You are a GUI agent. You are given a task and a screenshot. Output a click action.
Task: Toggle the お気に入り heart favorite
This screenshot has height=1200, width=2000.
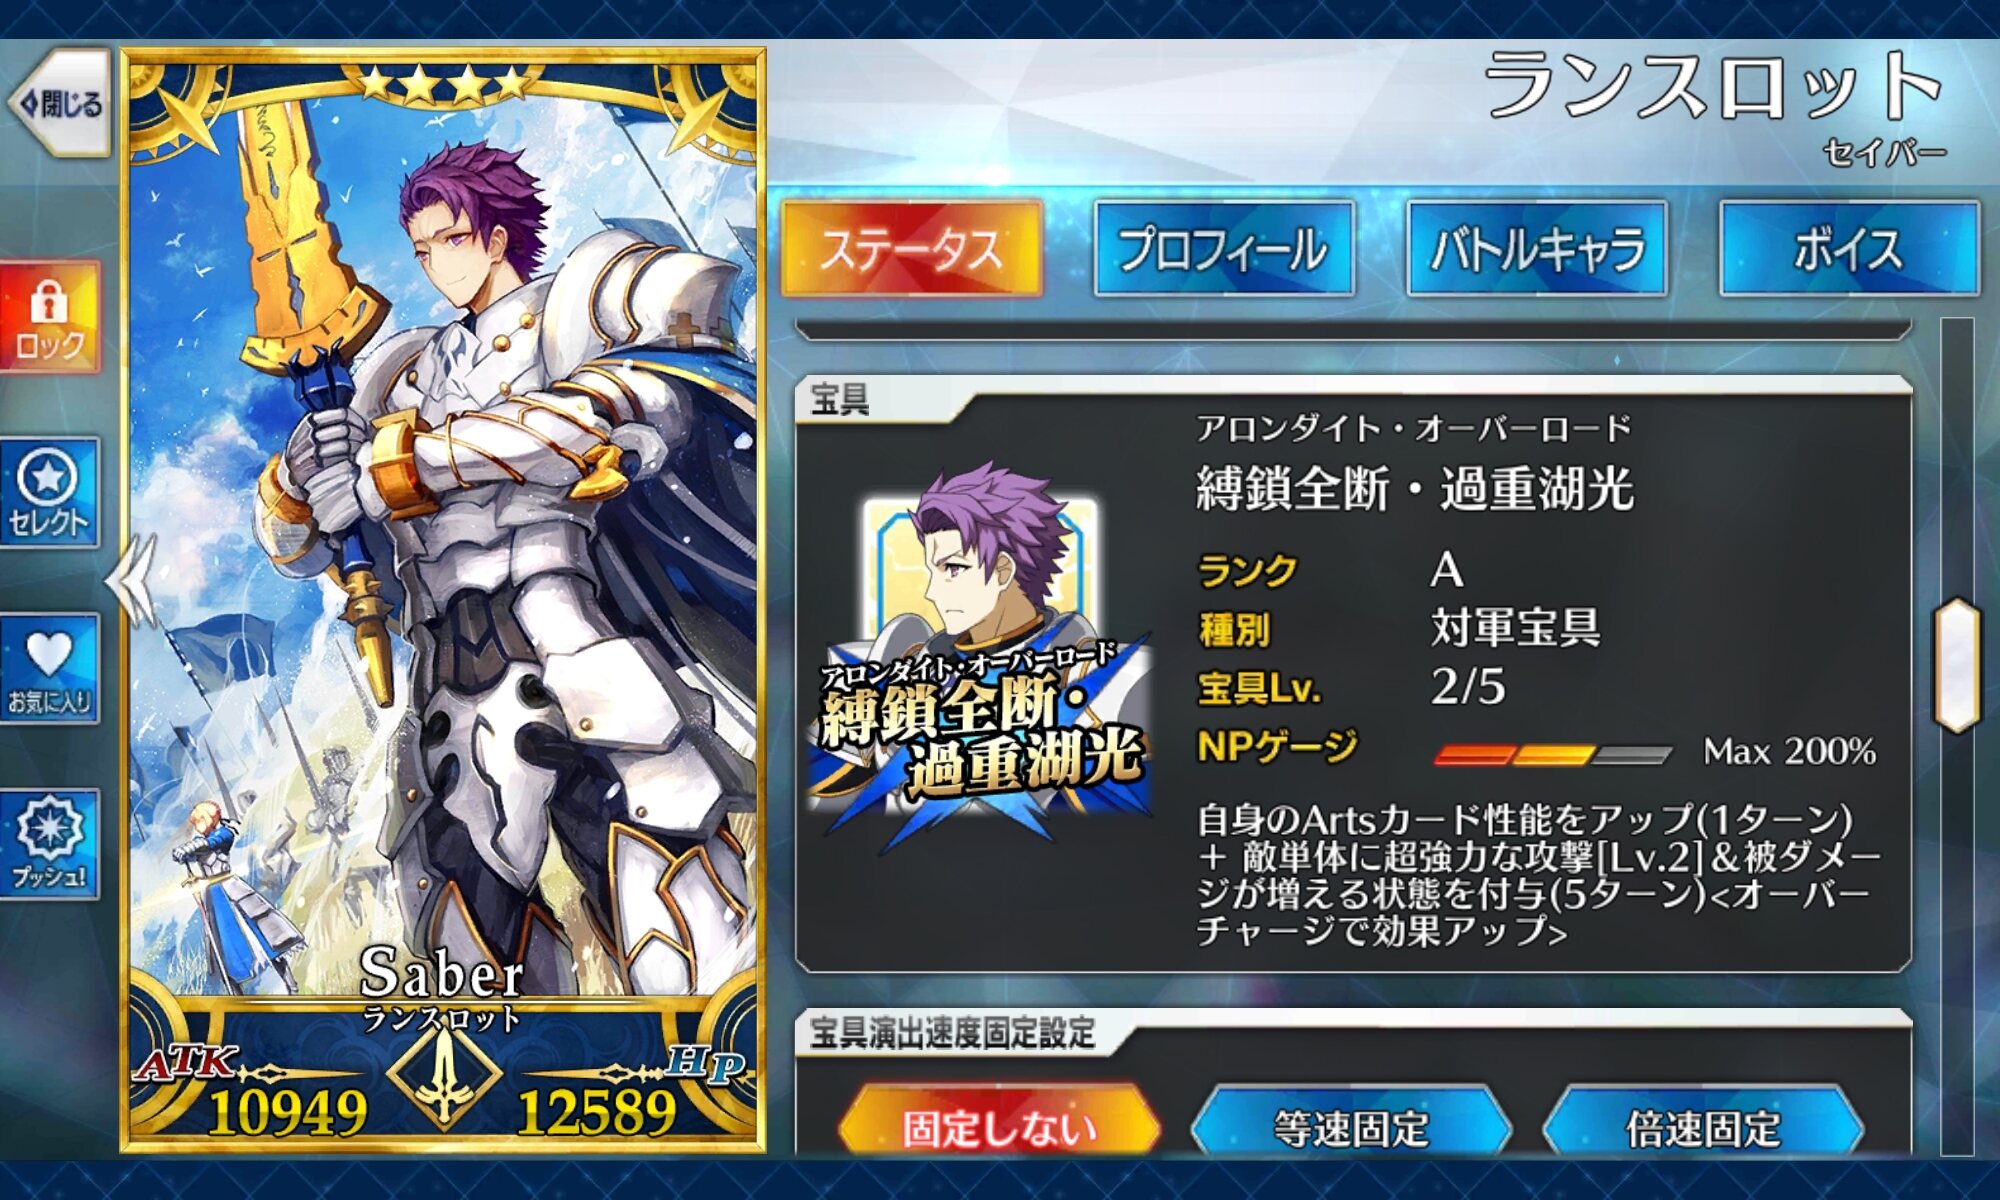50,668
